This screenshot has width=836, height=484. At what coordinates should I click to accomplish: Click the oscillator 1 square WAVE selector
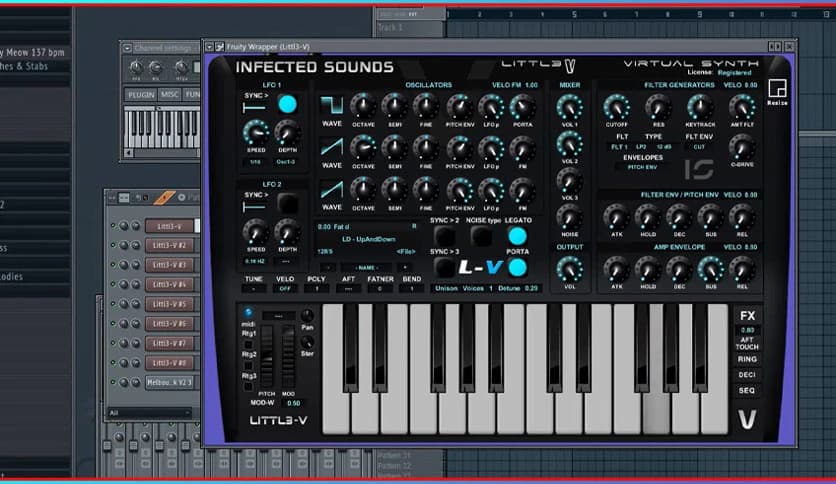coord(332,106)
